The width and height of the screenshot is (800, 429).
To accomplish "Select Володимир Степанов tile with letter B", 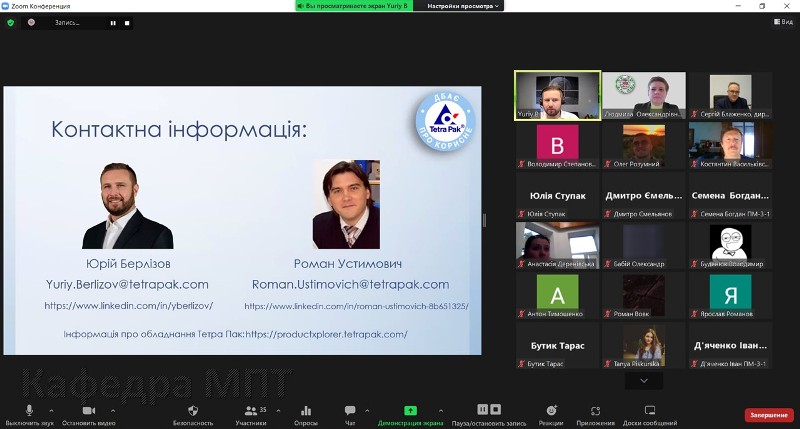I will click(557, 145).
